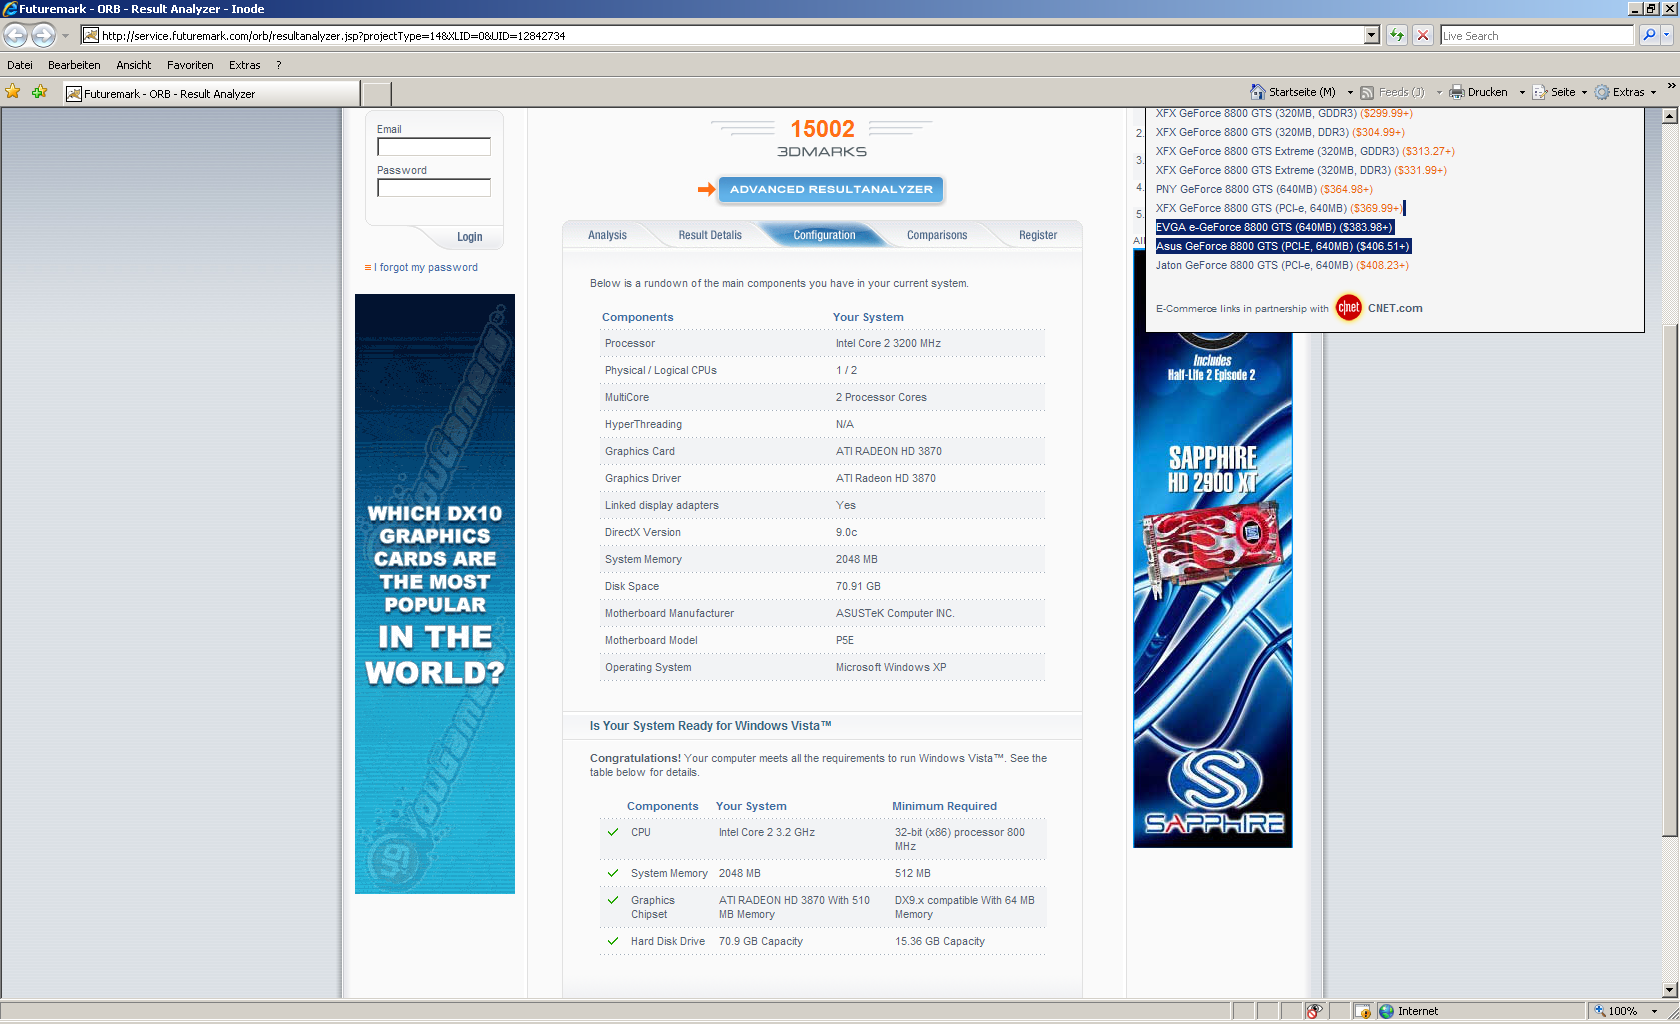Click the Seite page icon
Screen dimensions: 1680x1024
(x=1540, y=92)
